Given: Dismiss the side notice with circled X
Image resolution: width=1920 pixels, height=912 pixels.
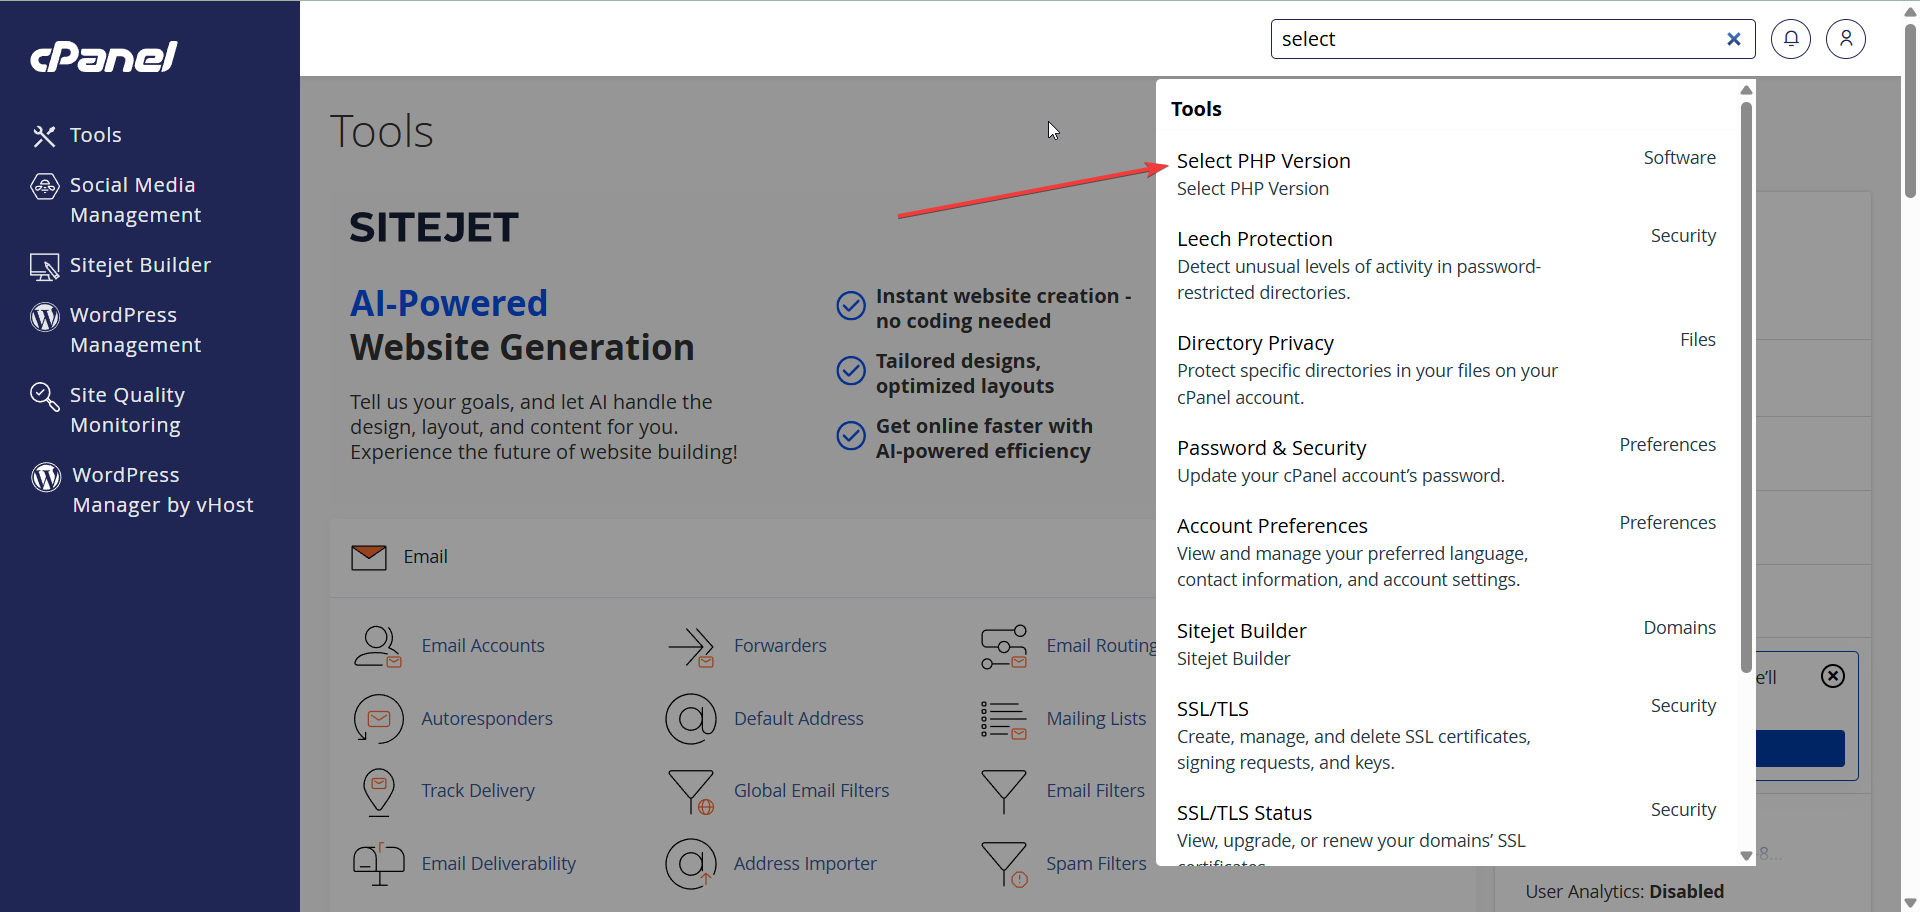Looking at the screenshot, I should click(1833, 676).
